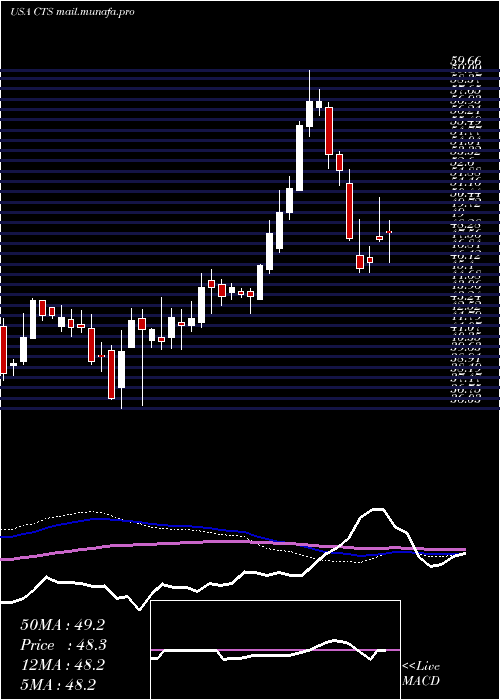500x700 pixels.
Task: Click the '5MA : 48.2' readout
Action: pos(58,684)
